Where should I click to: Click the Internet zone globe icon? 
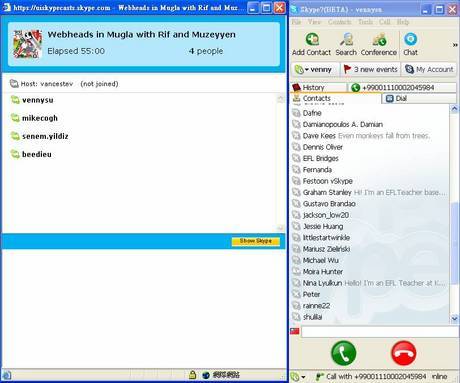206,375
